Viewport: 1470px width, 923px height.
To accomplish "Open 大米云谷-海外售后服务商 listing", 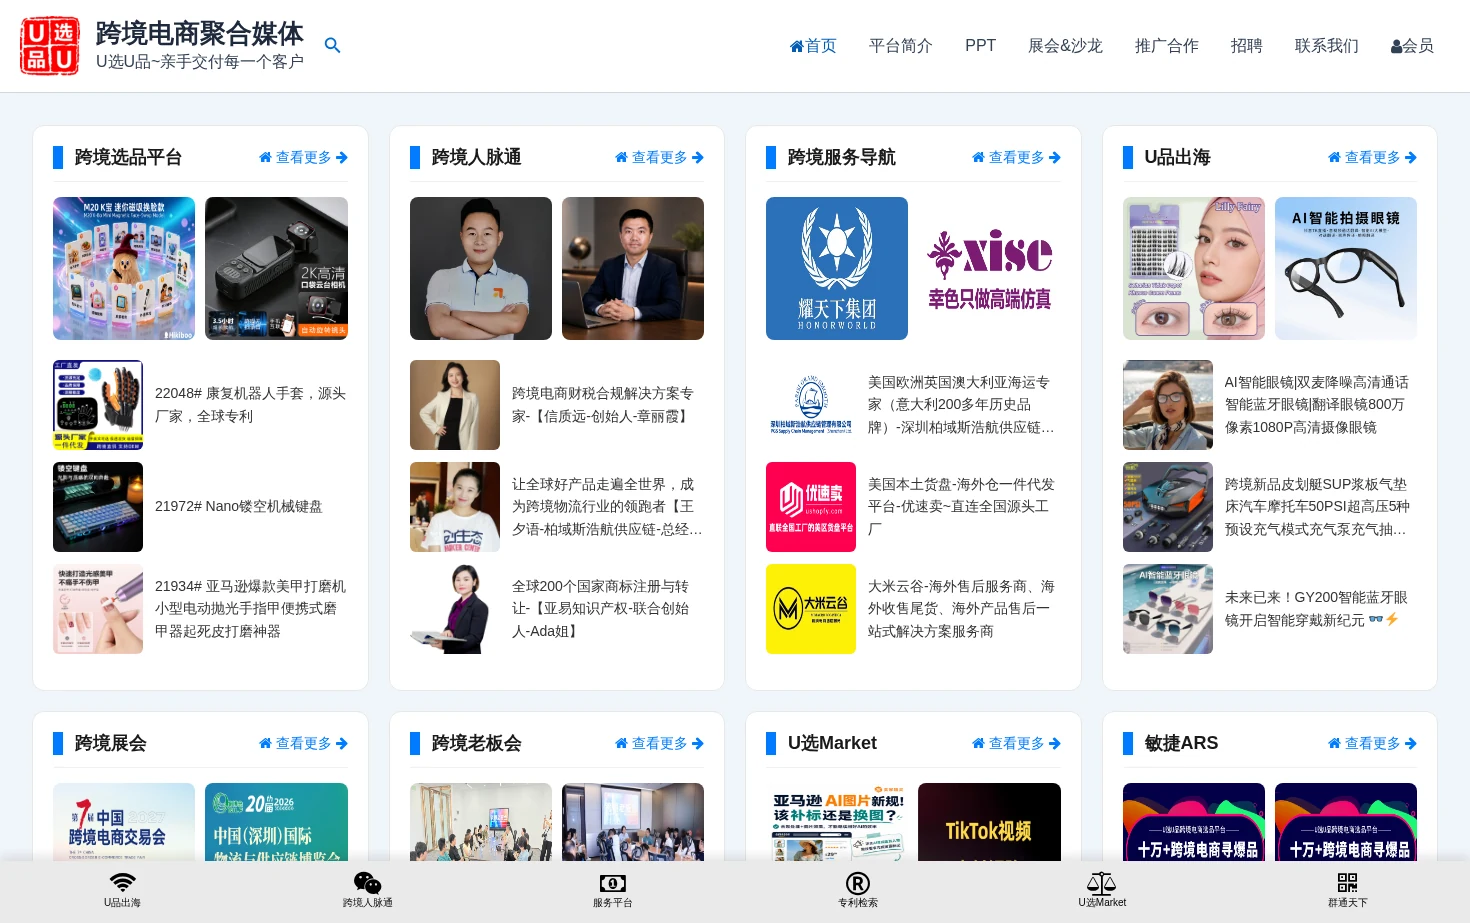I will coord(962,609).
